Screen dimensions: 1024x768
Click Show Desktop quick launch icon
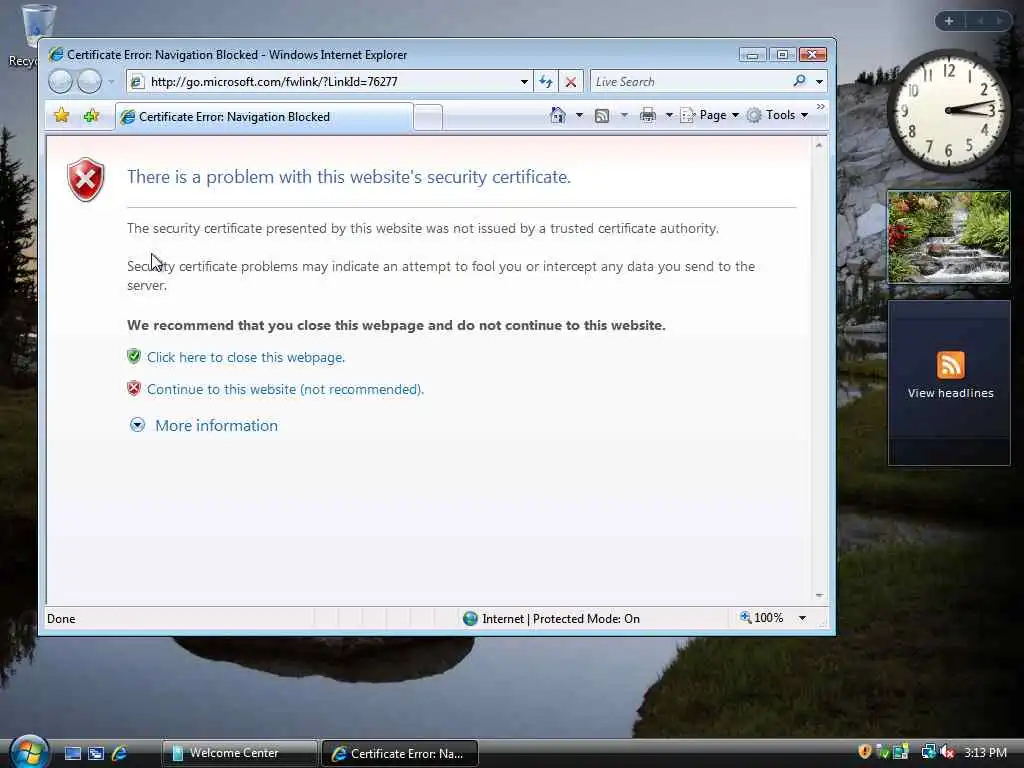point(73,753)
